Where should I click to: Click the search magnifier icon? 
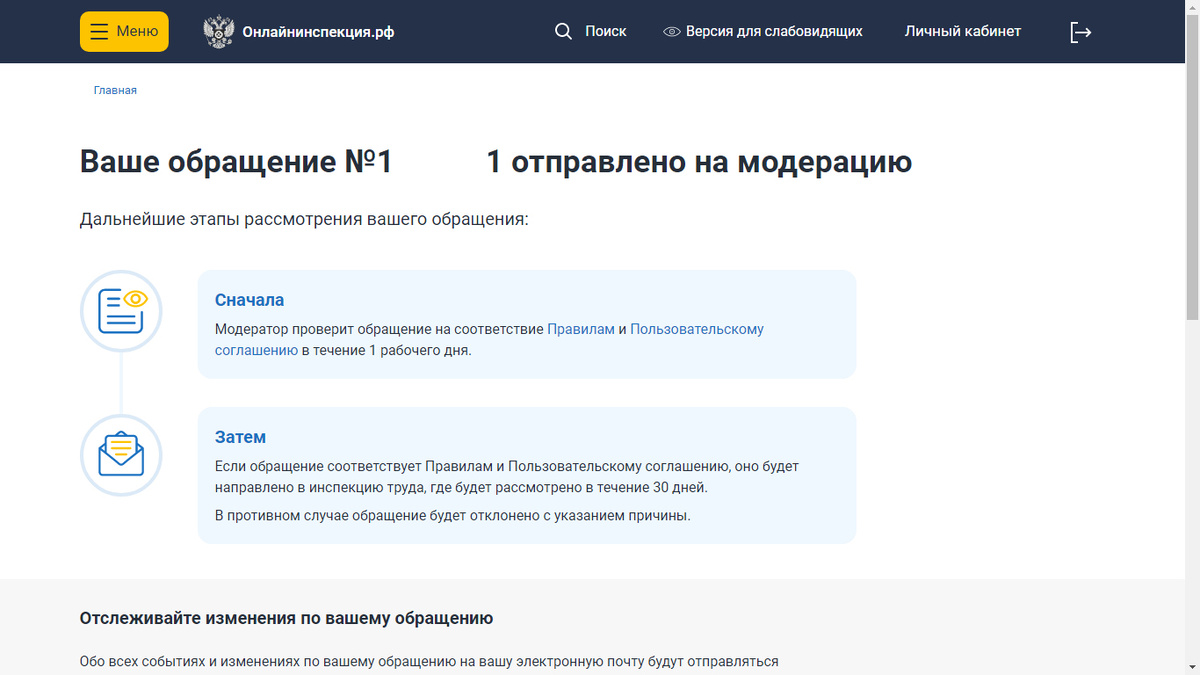coord(564,31)
